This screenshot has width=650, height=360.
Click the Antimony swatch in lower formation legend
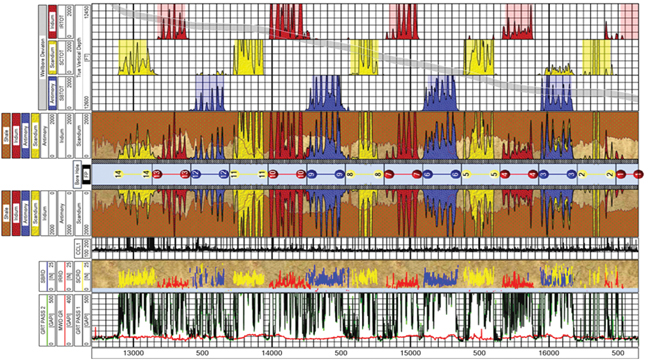point(26,213)
